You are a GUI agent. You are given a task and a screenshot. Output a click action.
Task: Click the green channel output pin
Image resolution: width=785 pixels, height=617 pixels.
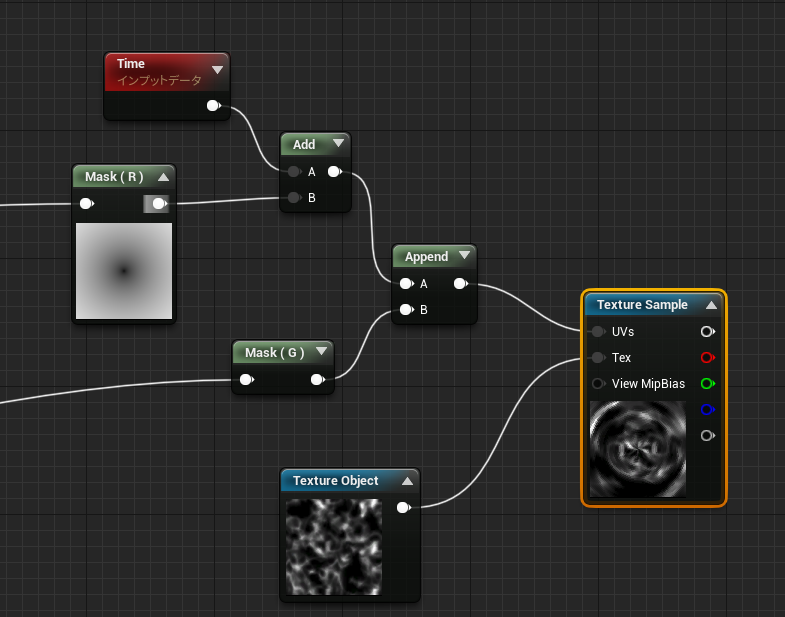click(707, 384)
